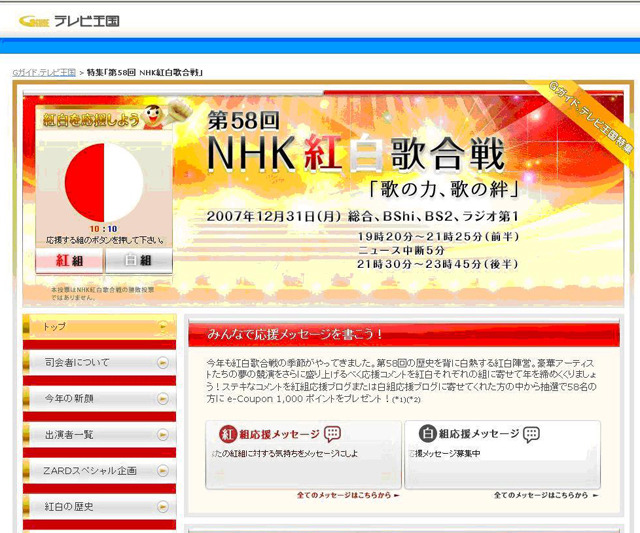640x533 pixels.
Task: Open 今年の新顔 menu item
Action: click(100, 398)
